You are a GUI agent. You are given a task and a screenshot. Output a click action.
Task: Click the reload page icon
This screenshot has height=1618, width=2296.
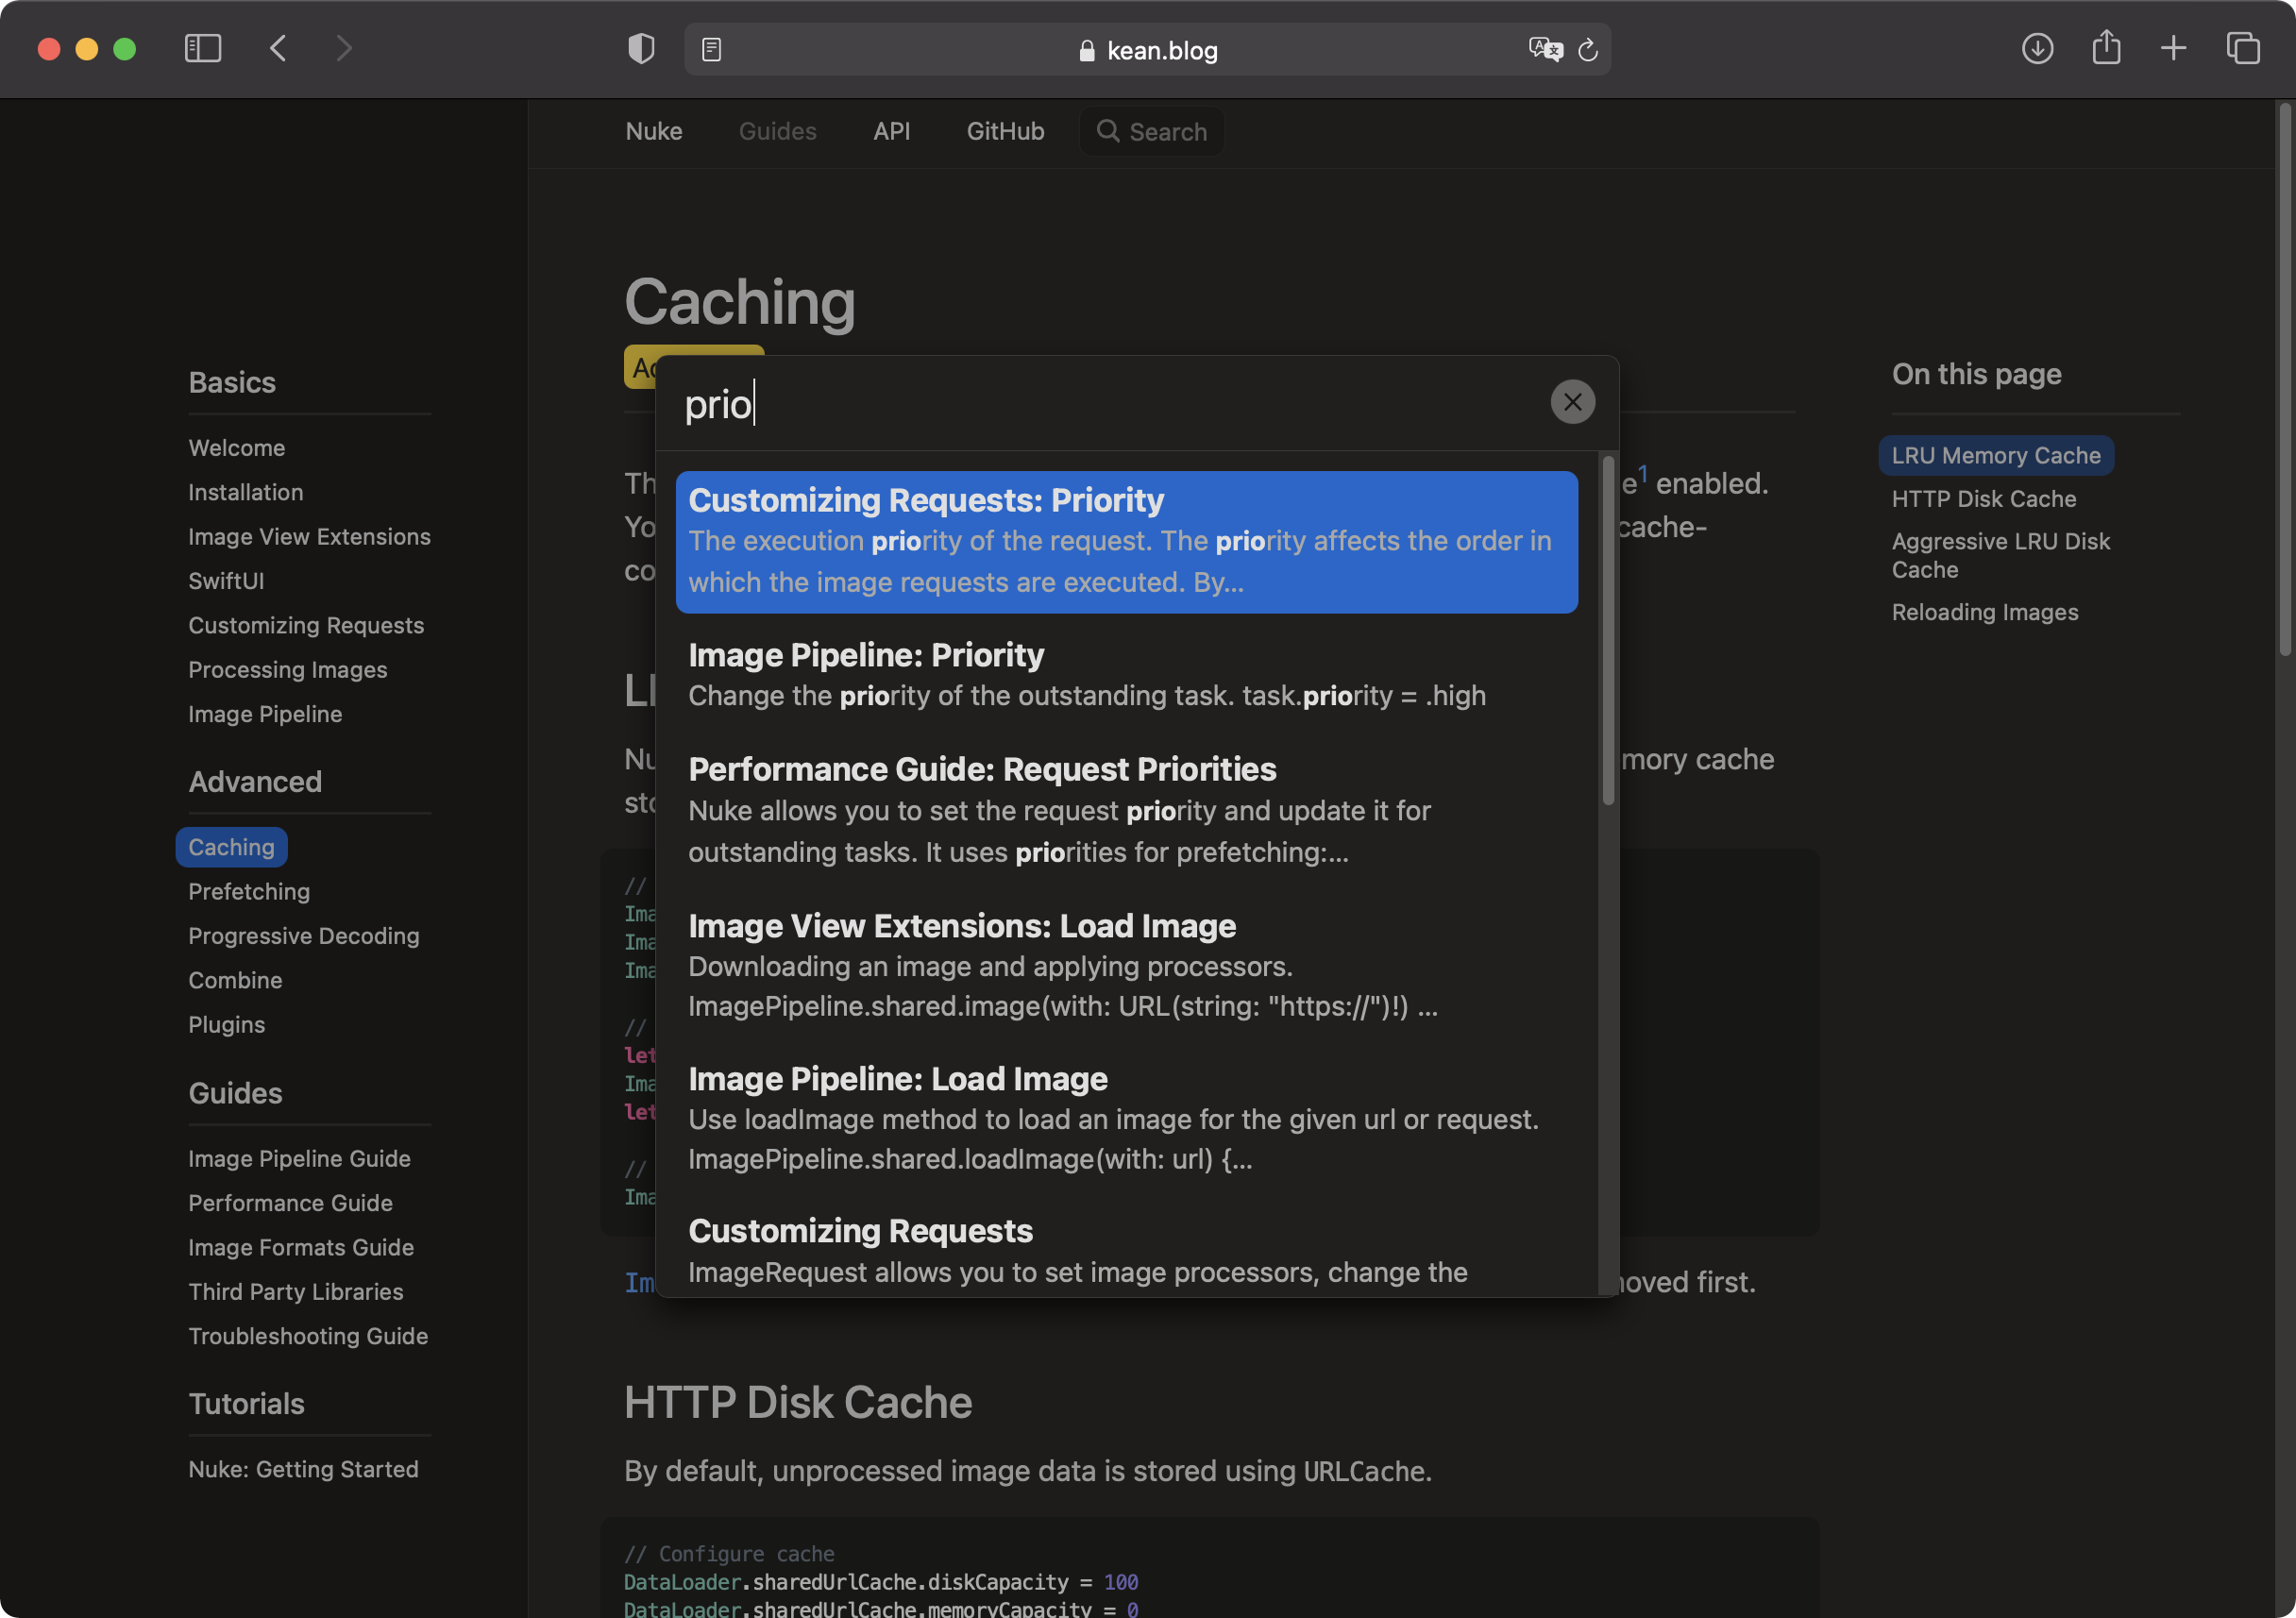1587,49
